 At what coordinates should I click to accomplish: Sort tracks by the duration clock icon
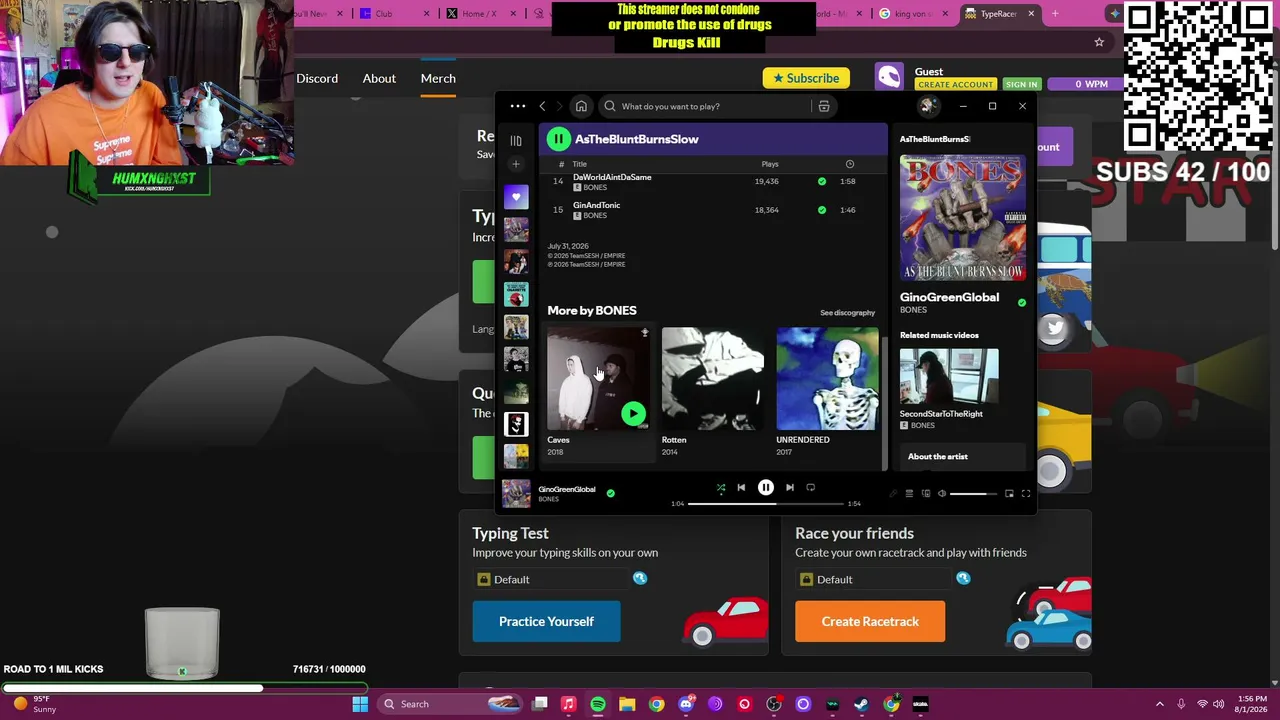click(850, 164)
